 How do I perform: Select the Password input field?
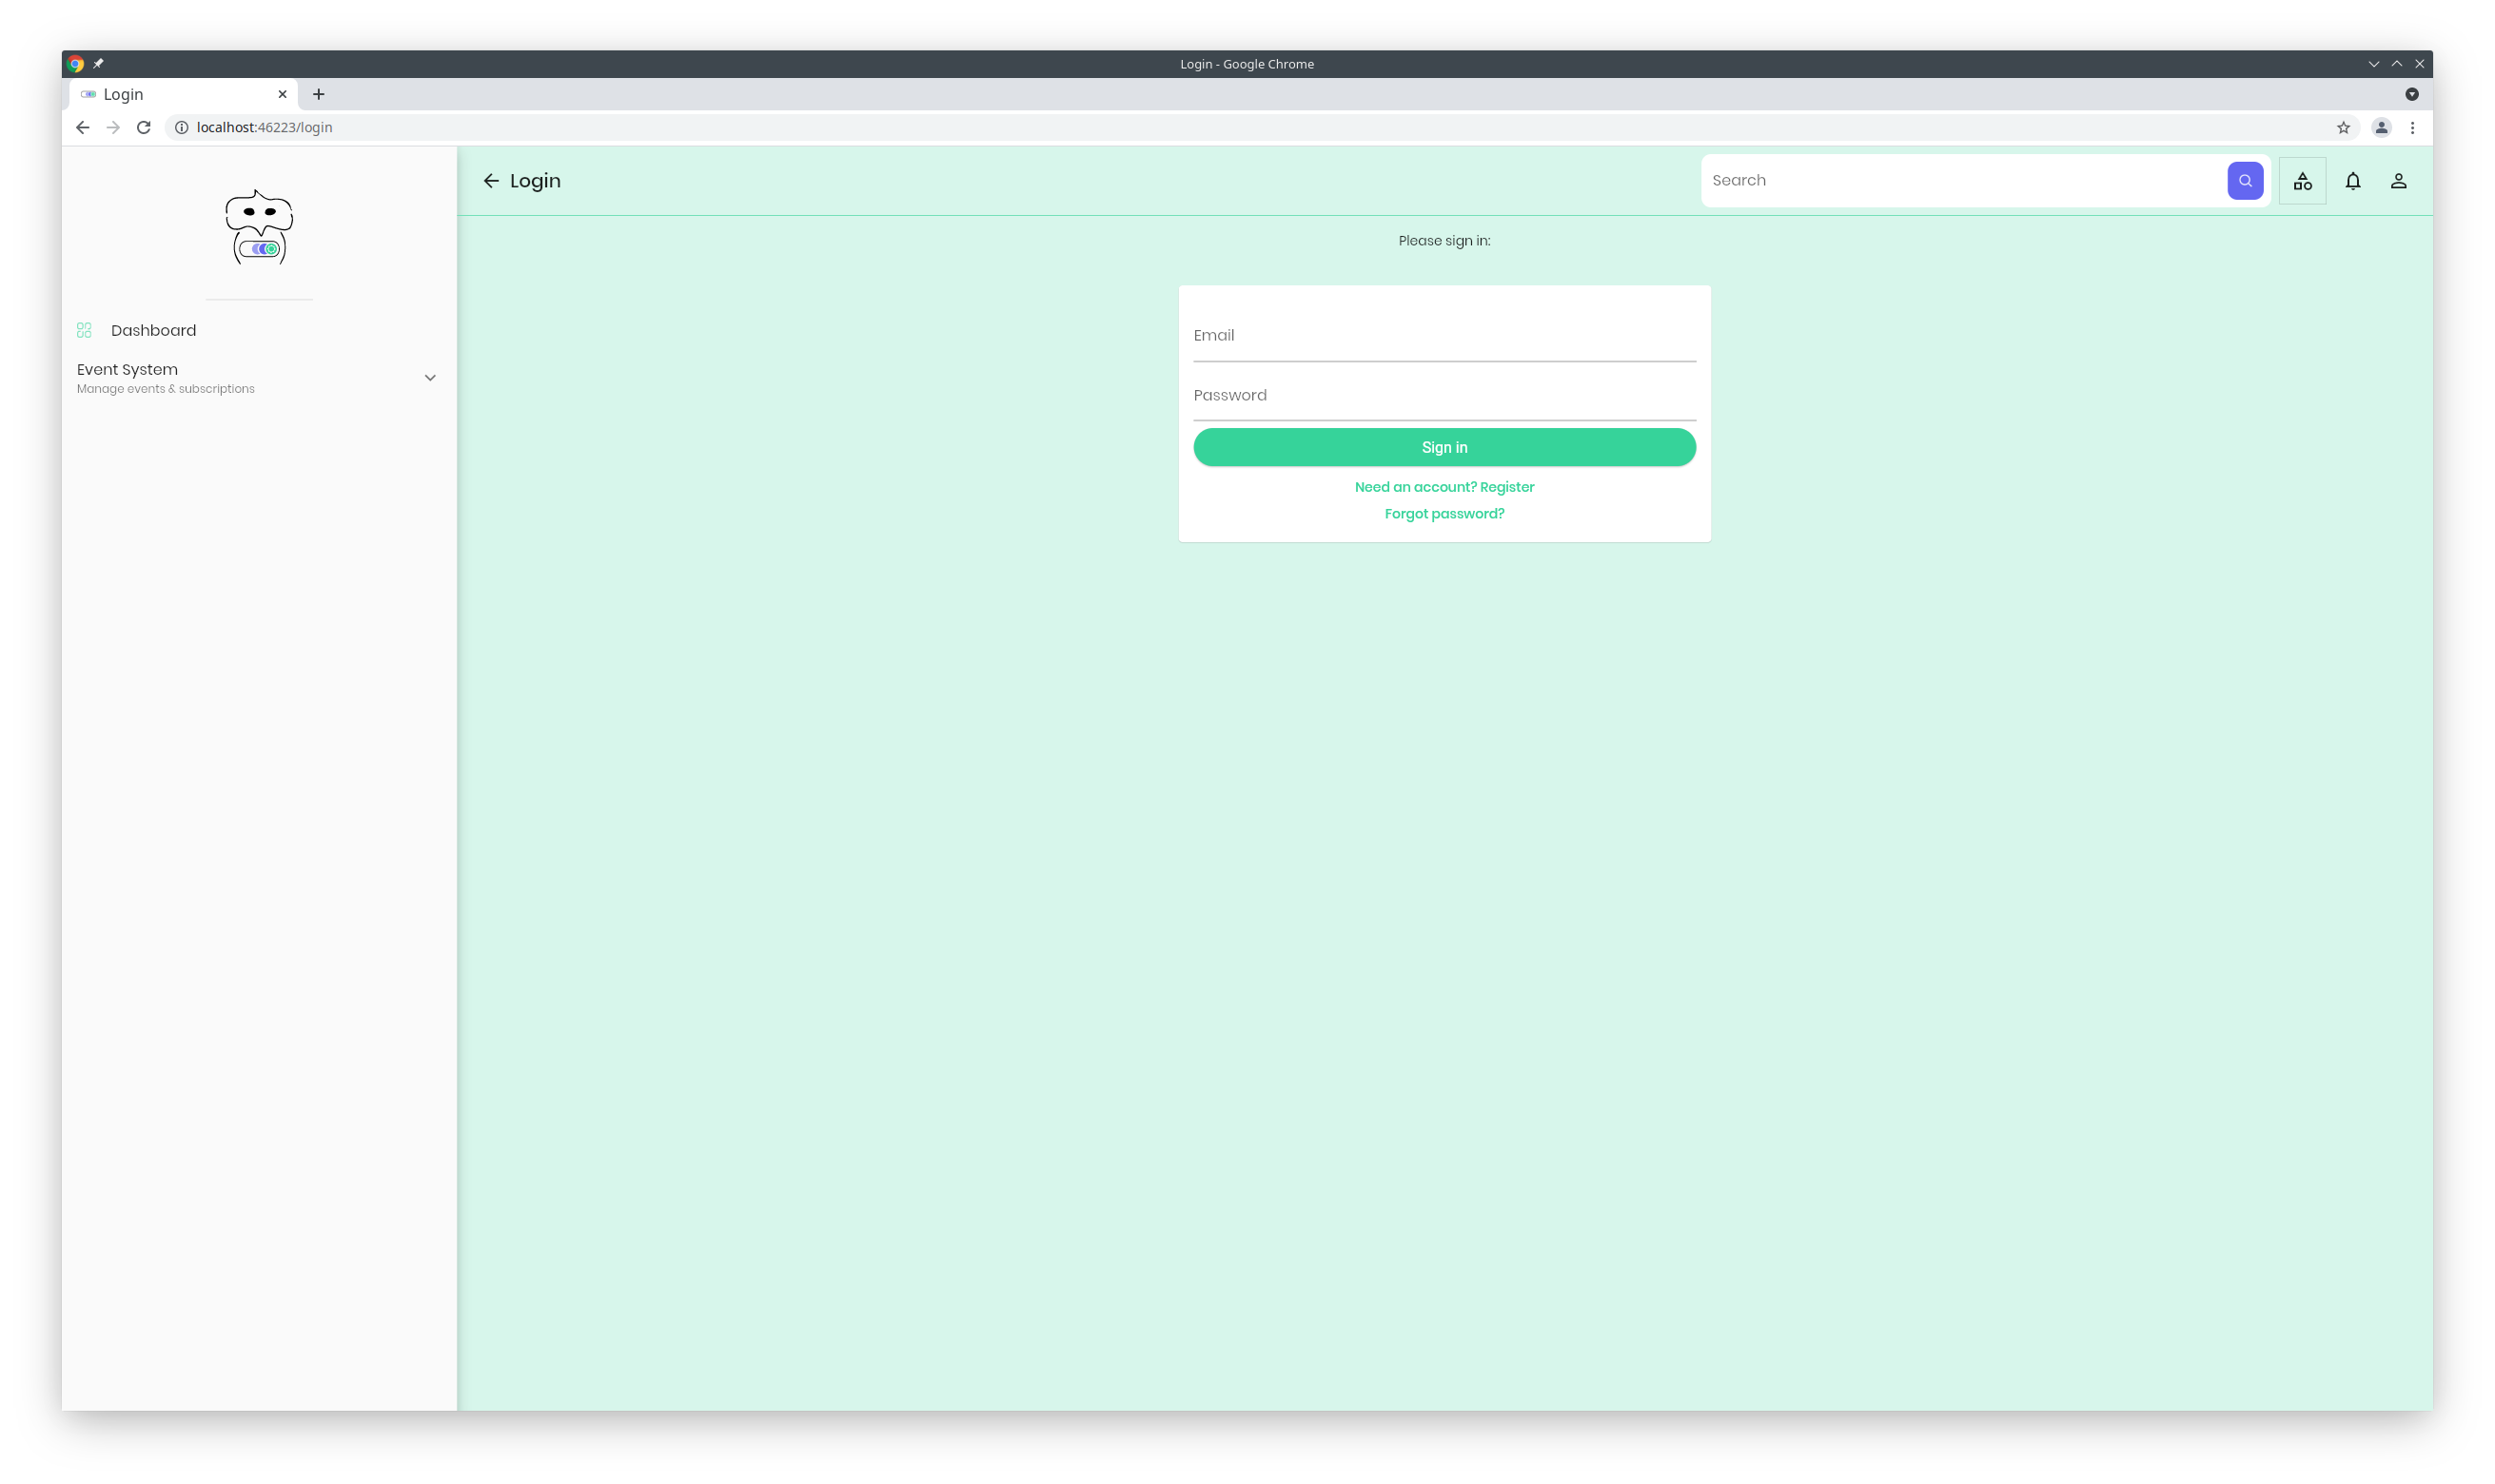click(x=1444, y=394)
